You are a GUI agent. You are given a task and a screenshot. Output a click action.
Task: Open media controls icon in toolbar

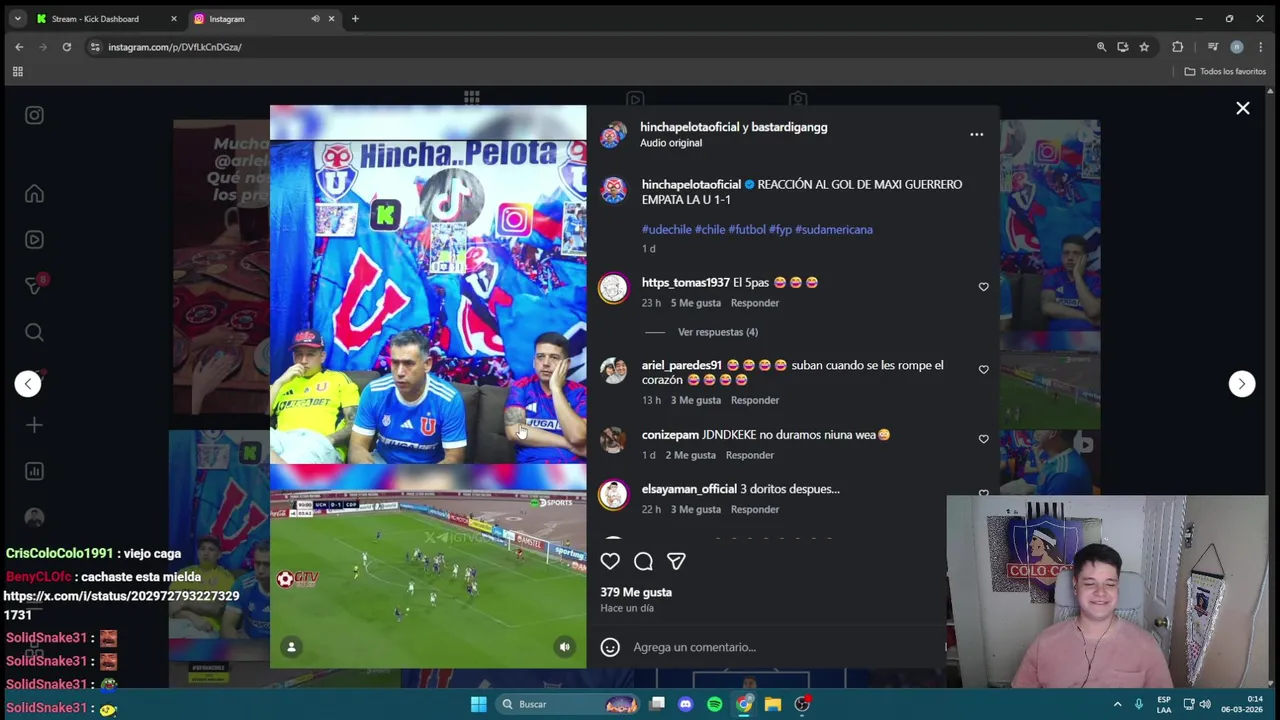1212,47
